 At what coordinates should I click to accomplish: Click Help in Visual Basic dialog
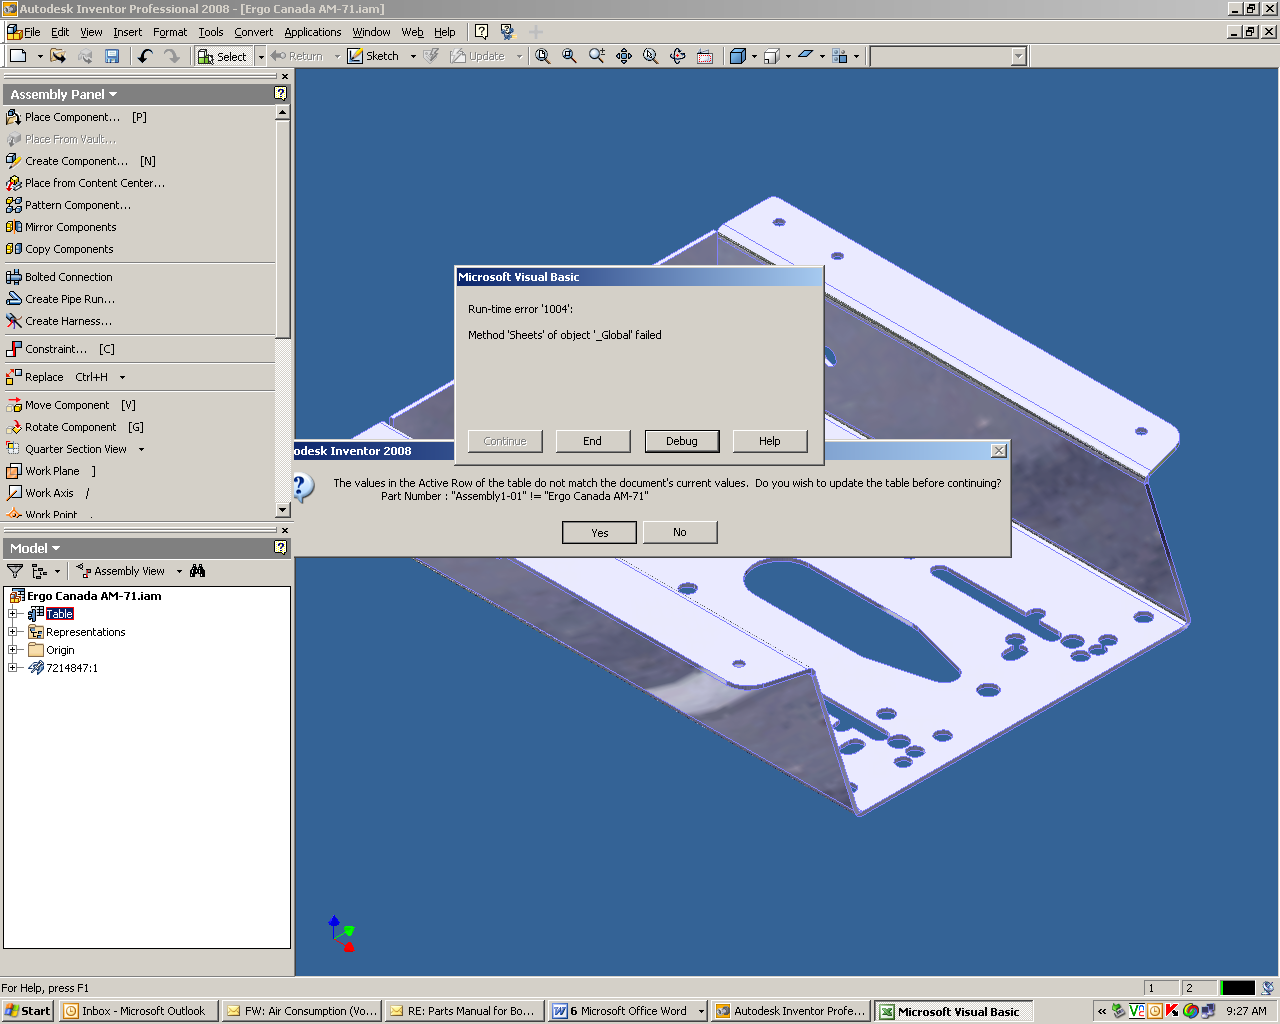coord(770,441)
